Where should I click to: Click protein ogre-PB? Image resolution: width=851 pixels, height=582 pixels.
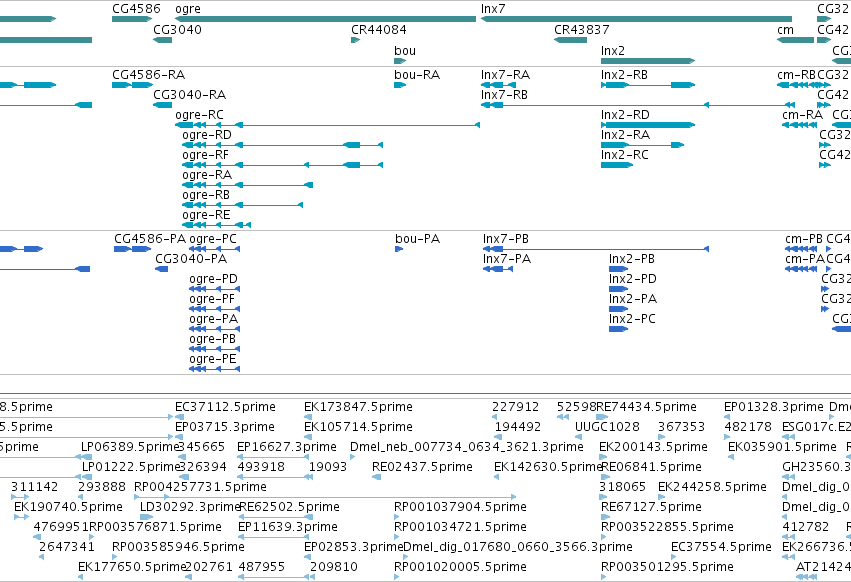tap(214, 349)
